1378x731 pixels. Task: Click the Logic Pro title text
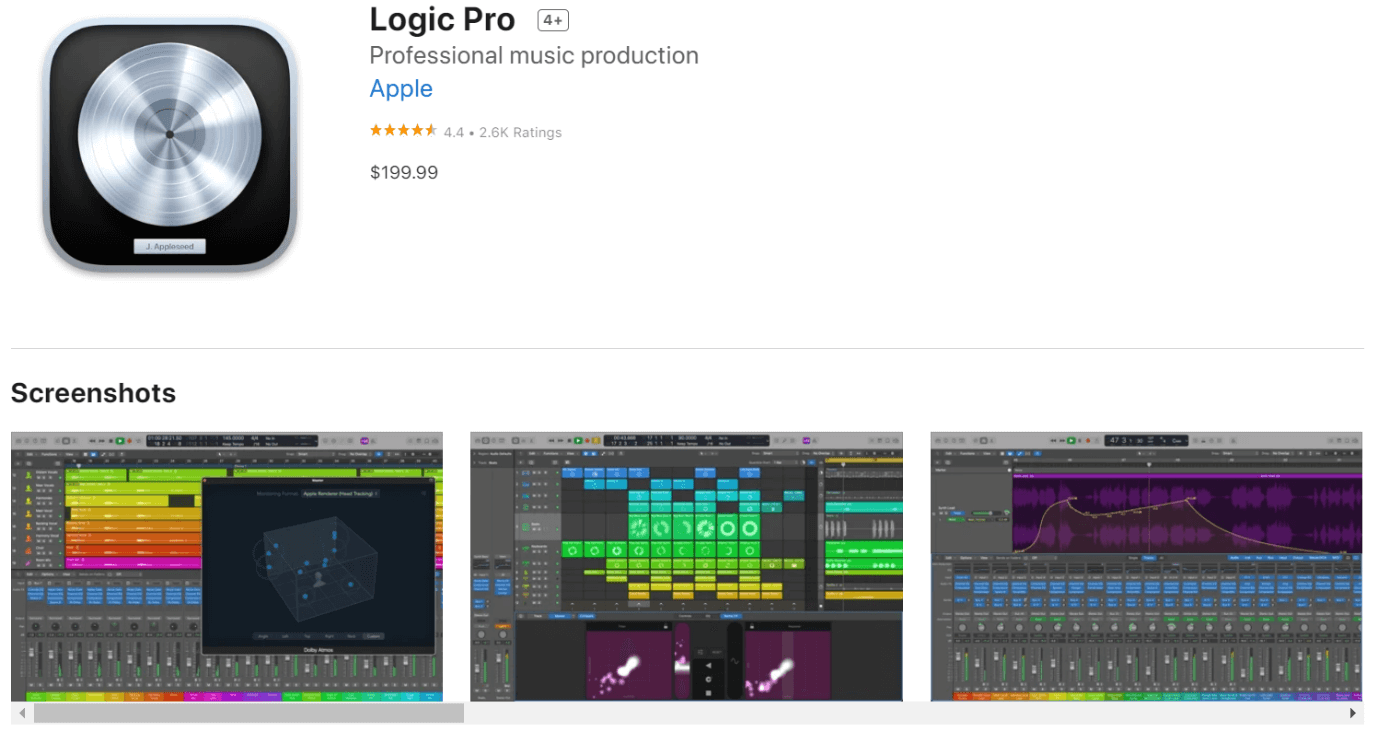coord(442,20)
